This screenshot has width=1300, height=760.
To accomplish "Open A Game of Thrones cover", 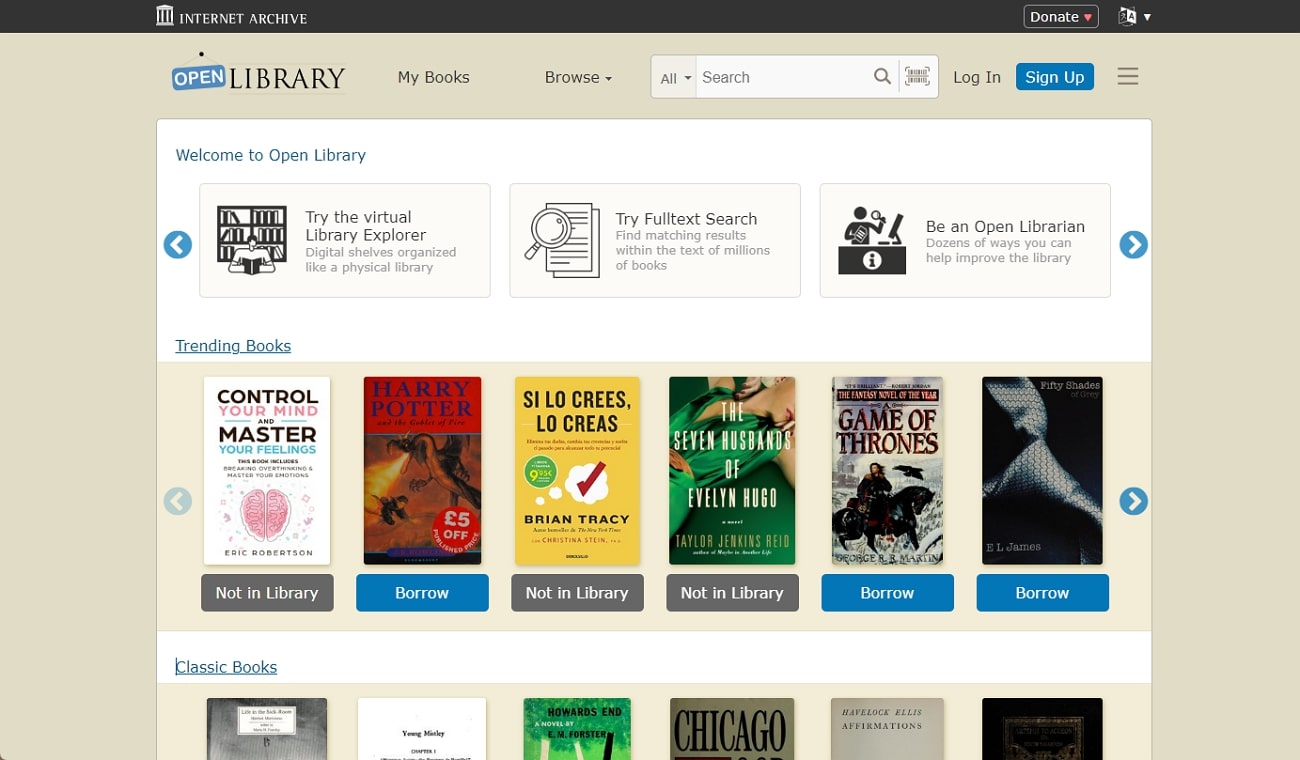I will pos(887,471).
